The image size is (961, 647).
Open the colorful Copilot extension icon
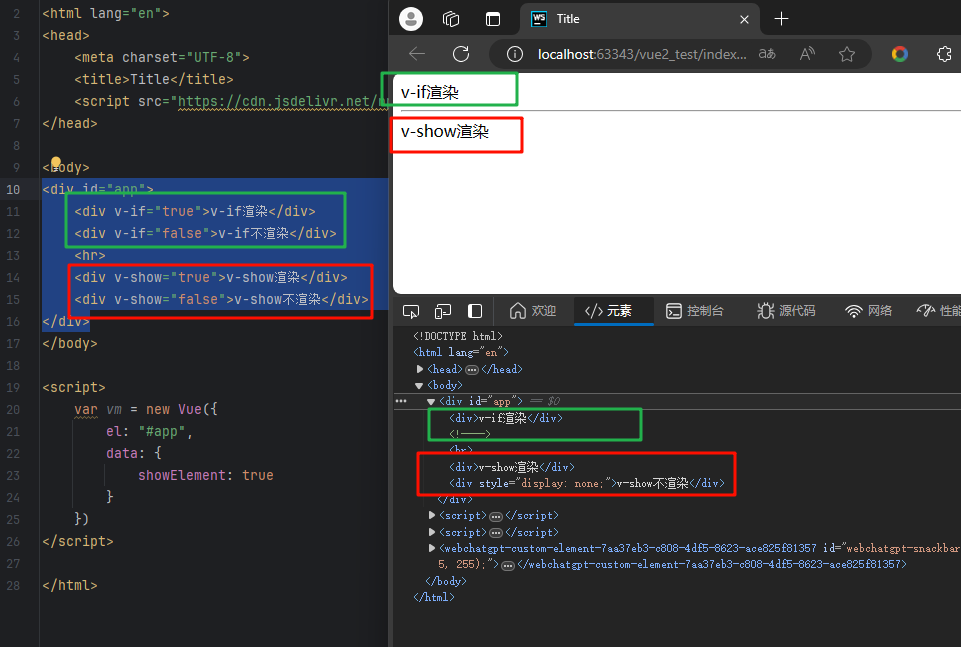point(900,54)
